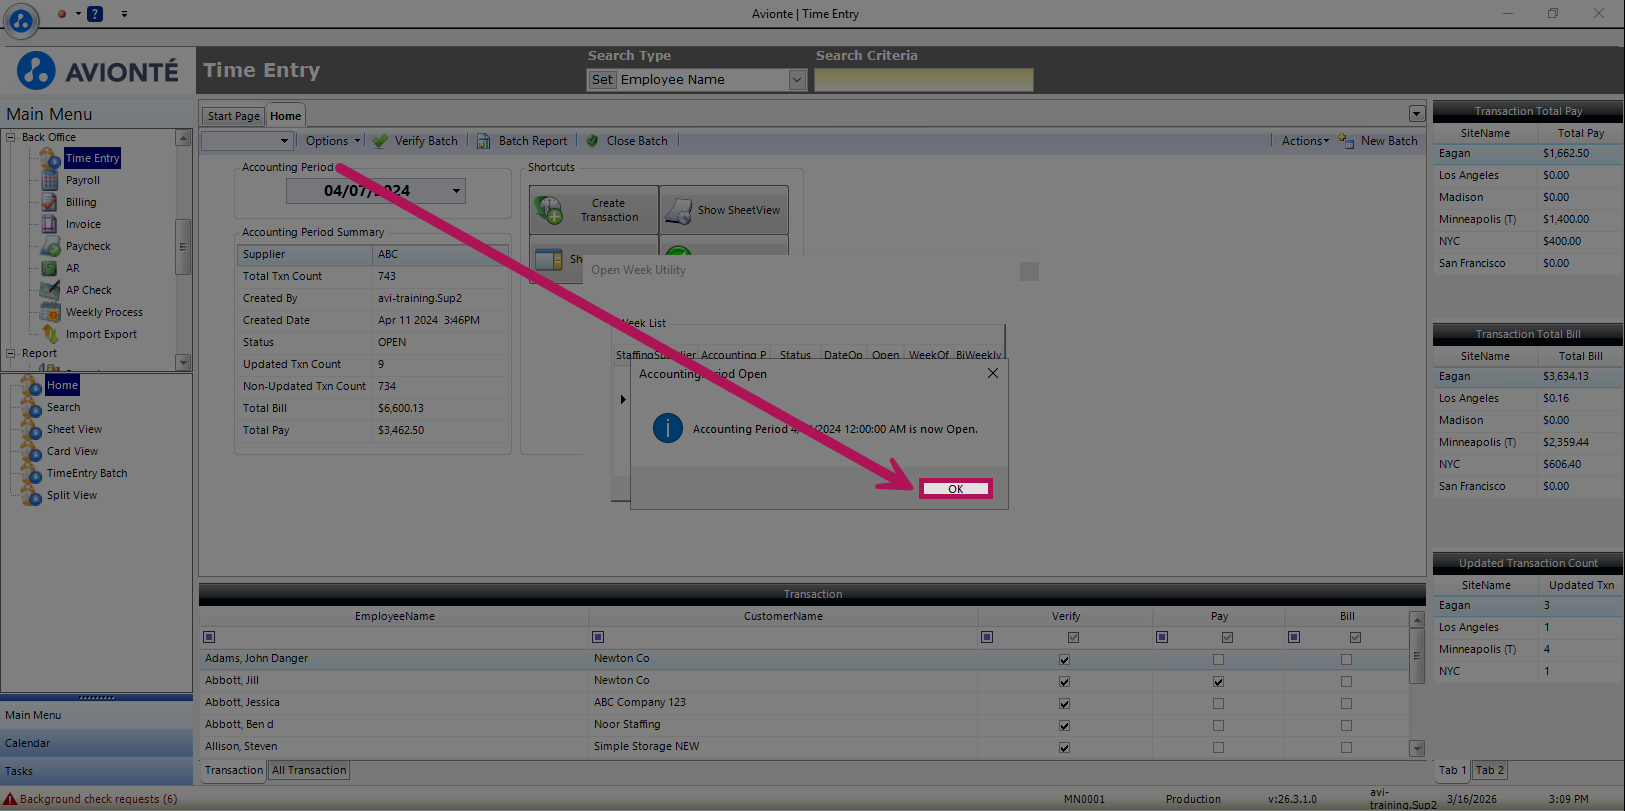Viewport: 1625px width, 811px height.
Task: Open the Time Entry tree item icon
Action: tap(50, 158)
